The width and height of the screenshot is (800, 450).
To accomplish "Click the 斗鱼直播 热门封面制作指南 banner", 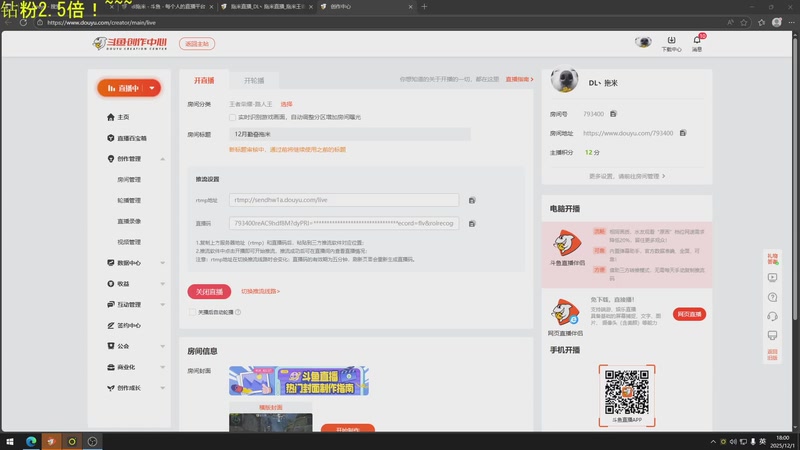I will [x=299, y=381].
